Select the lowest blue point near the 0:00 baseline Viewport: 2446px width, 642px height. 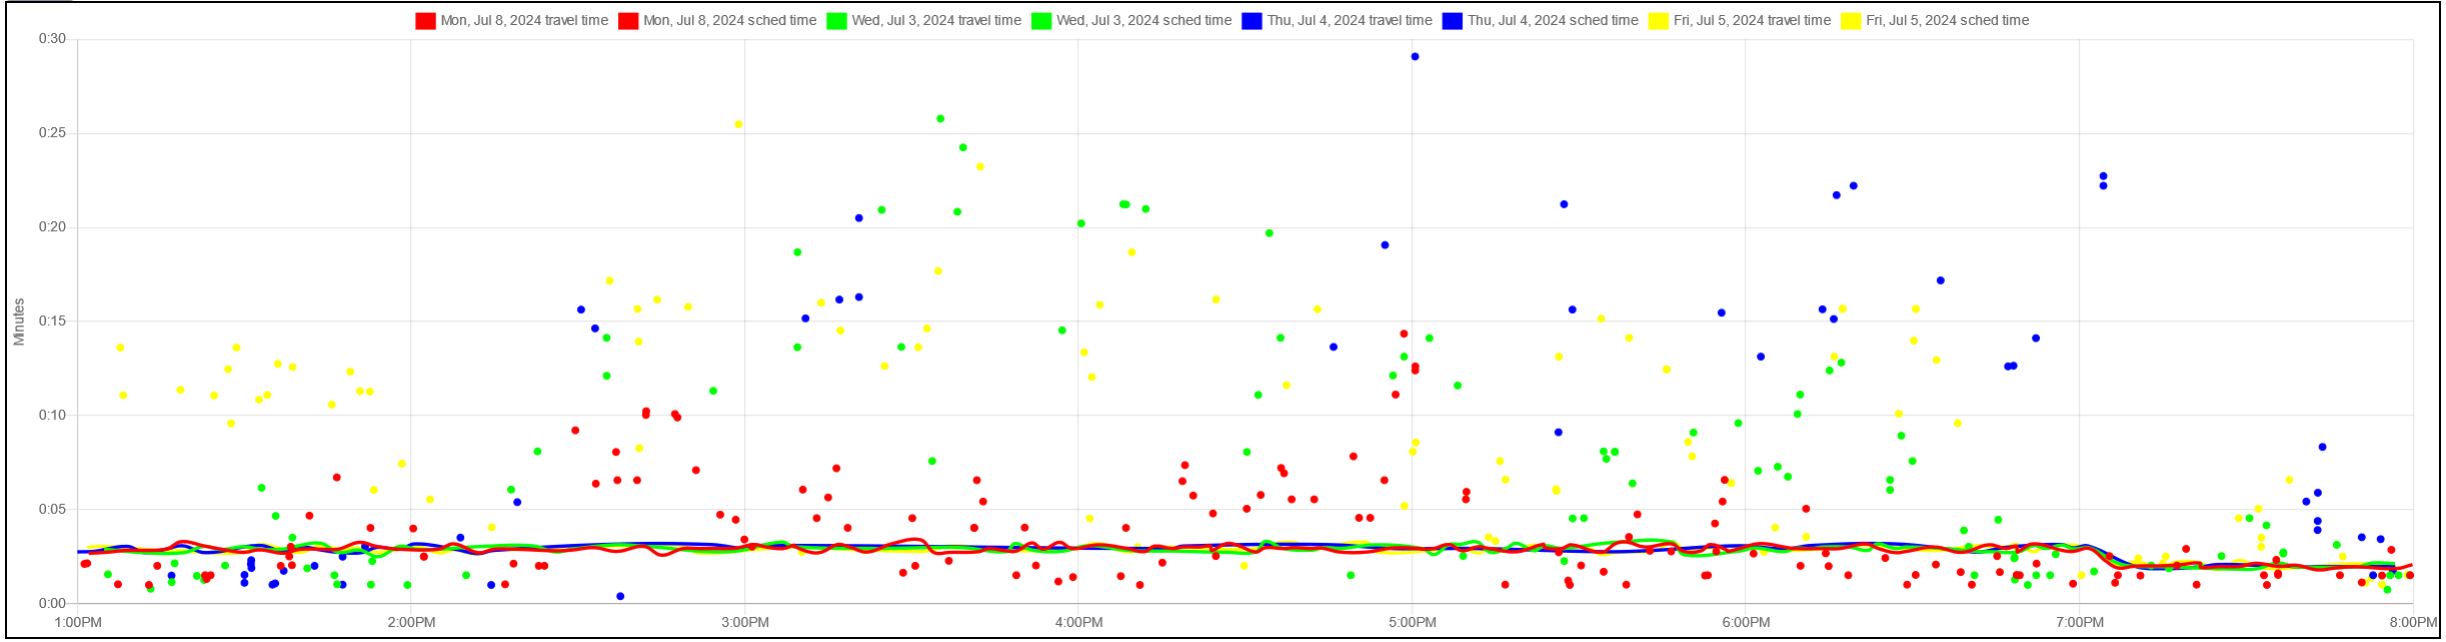point(620,597)
